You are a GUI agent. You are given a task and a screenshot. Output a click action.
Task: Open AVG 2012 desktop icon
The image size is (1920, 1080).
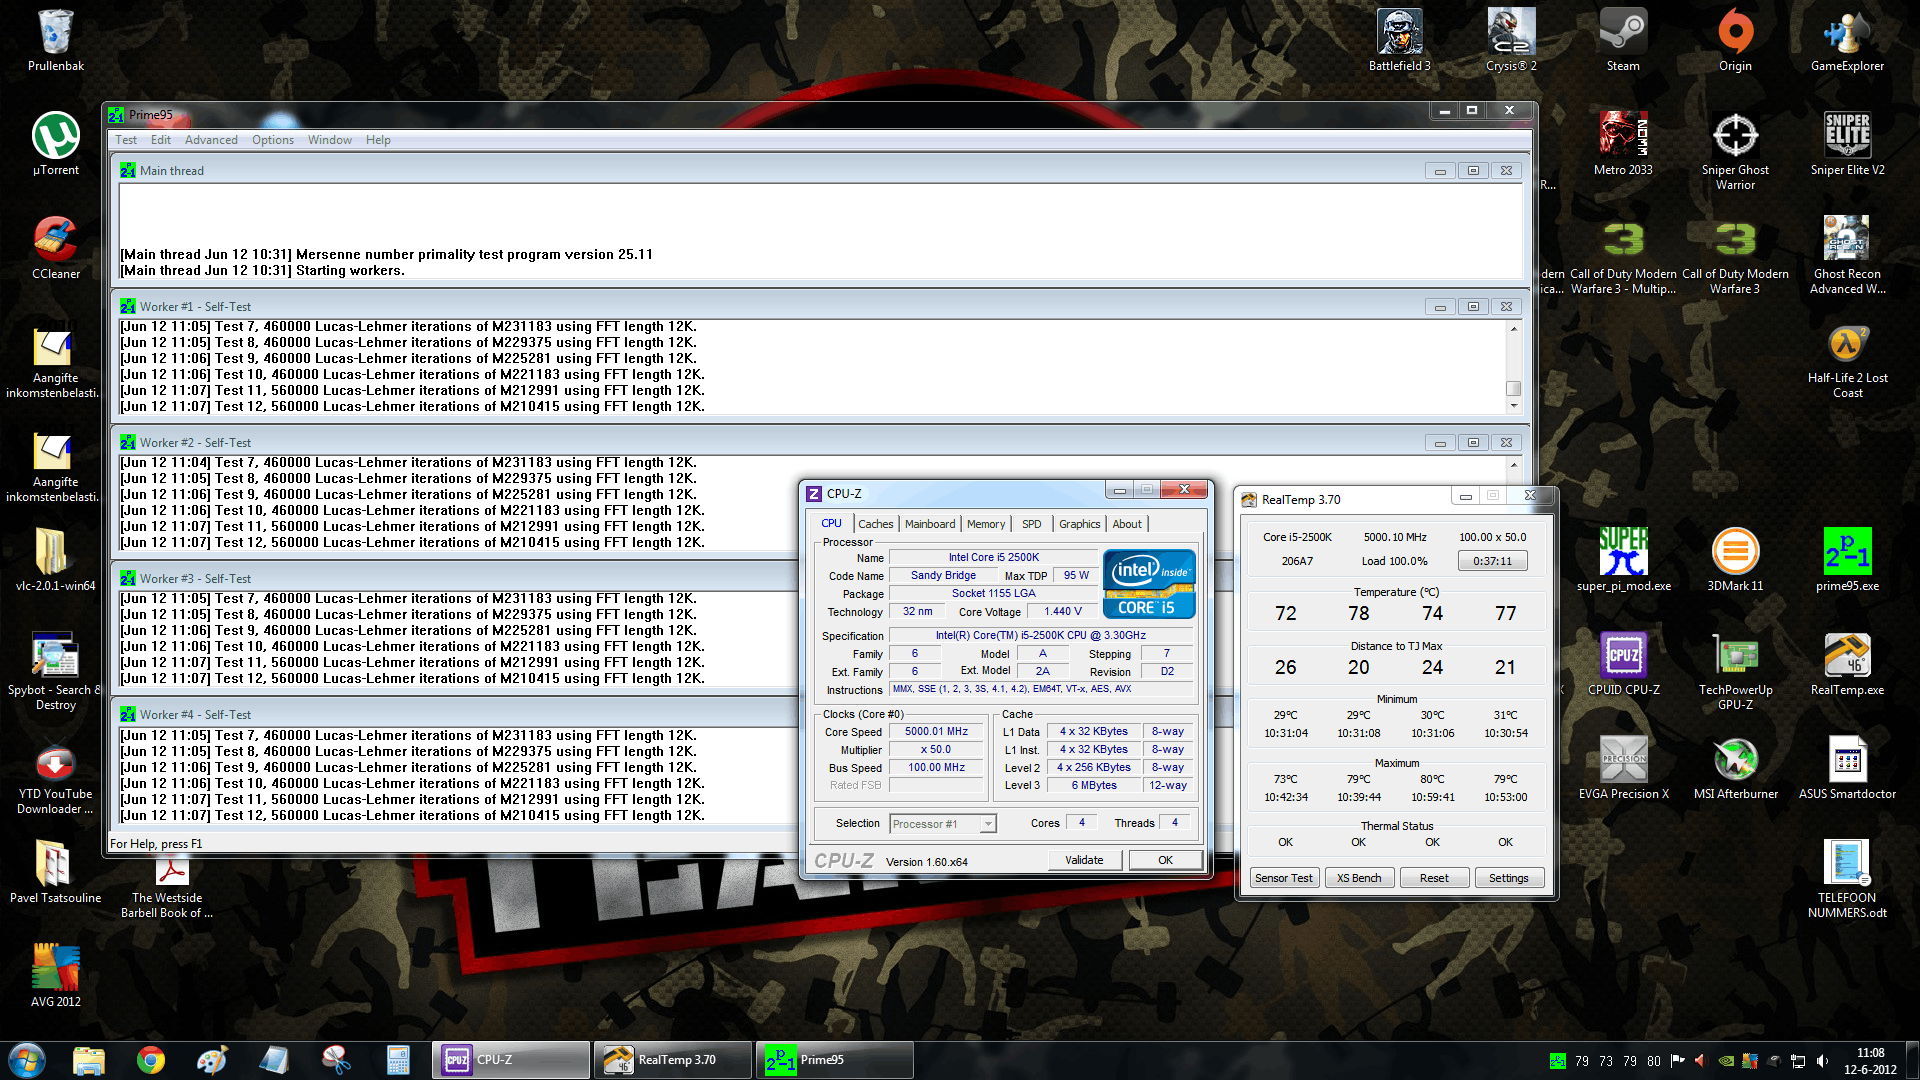pos(56,975)
